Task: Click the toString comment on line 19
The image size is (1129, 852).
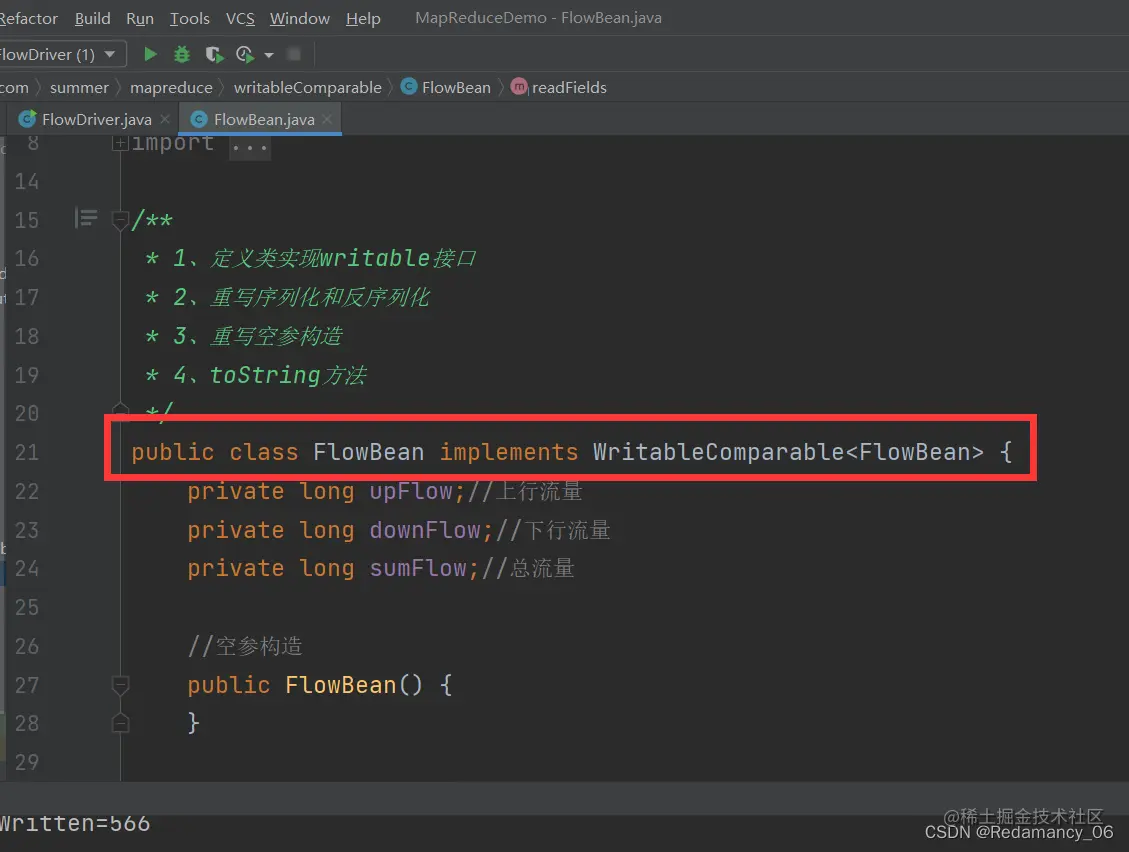Action: [x=288, y=375]
